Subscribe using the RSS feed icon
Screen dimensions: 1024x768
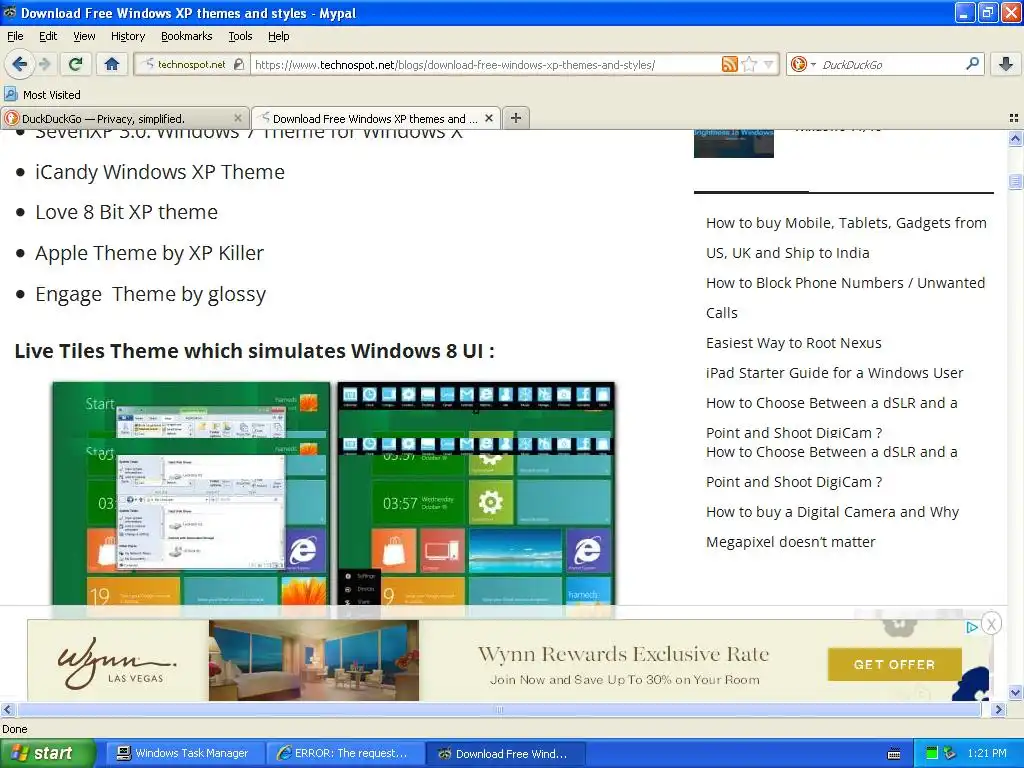click(729, 64)
